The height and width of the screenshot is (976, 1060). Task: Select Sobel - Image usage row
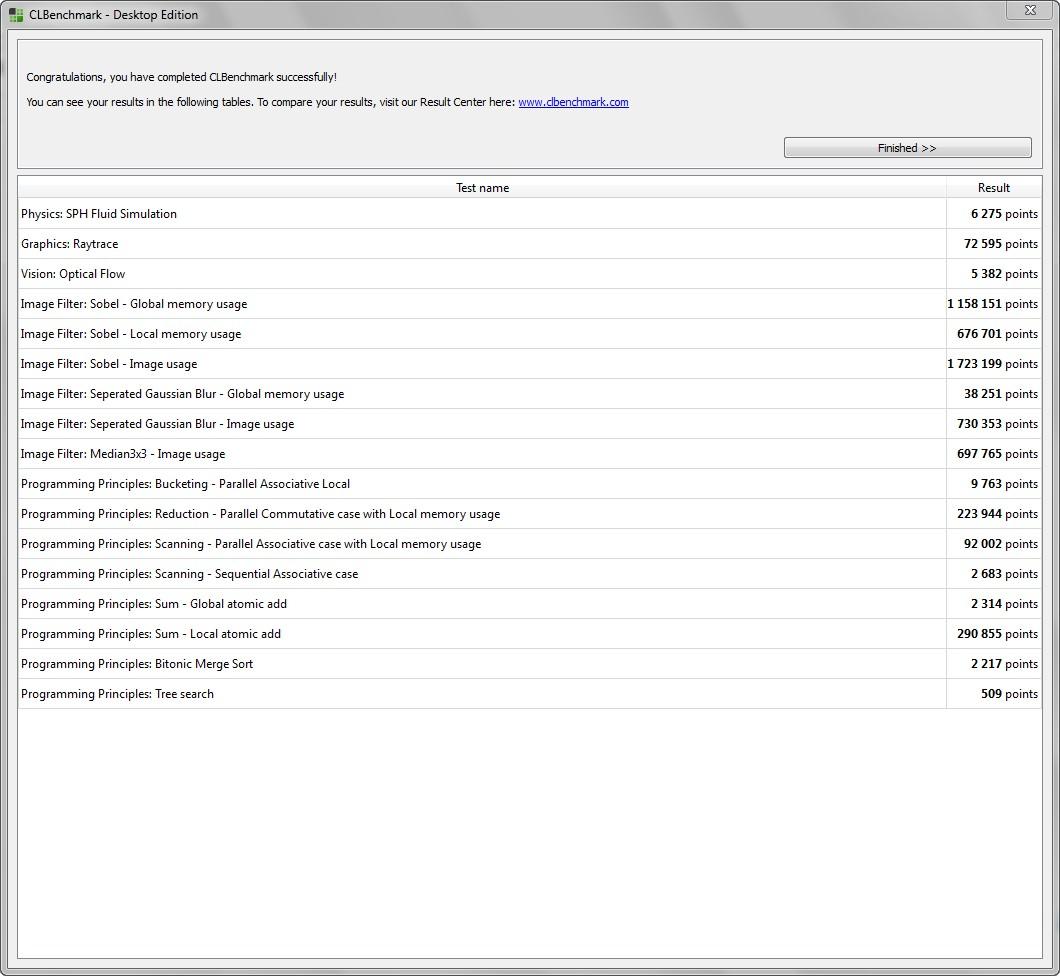[109, 364]
